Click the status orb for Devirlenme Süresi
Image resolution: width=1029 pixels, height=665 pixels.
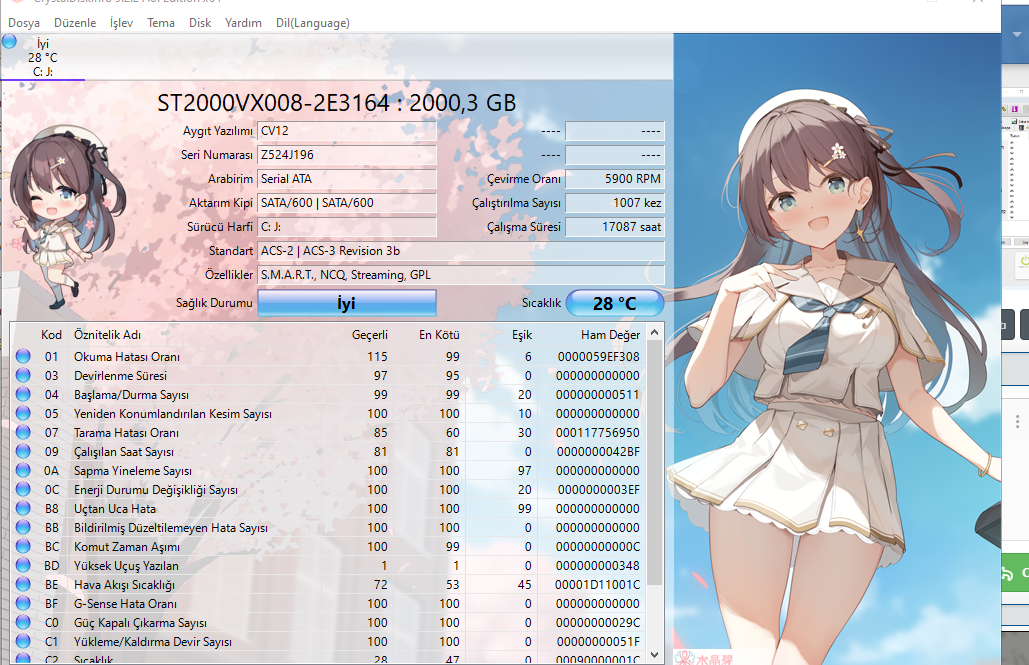[x=23, y=375]
